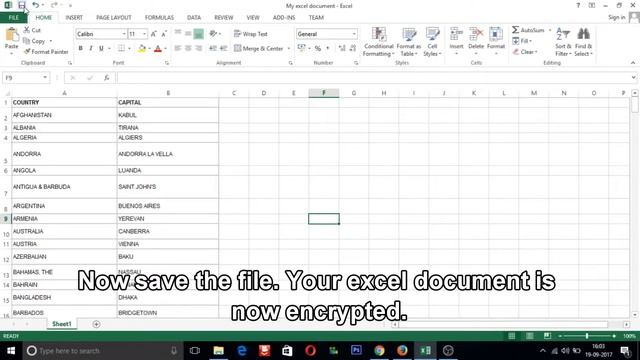Click the Windows Start button
The height and width of the screenshot is (360, 640).
tap(11, 351)
